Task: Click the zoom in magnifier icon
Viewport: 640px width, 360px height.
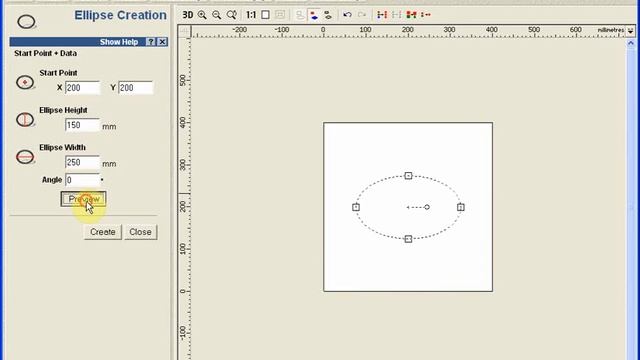Action: coord(202,15)
